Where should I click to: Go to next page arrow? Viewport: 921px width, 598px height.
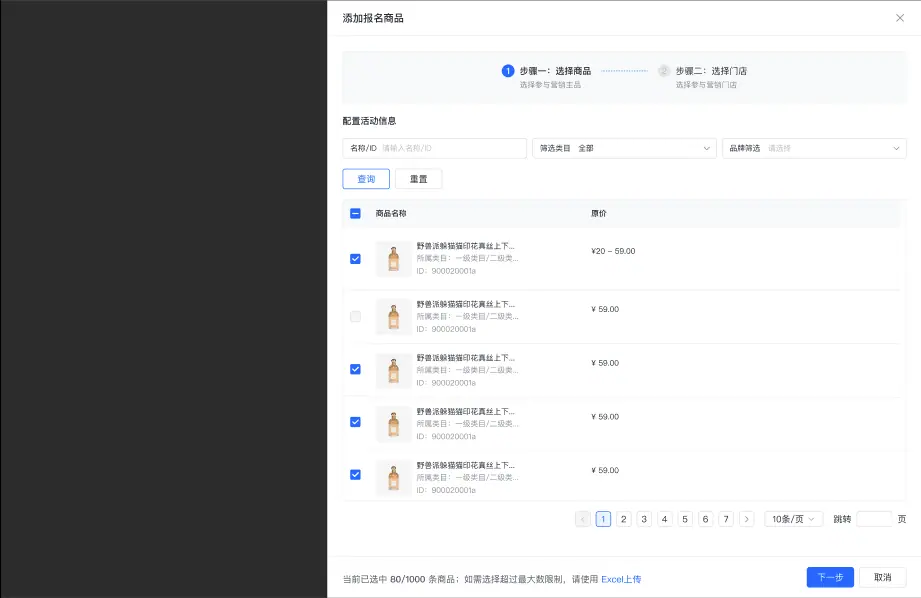coord(747,519)
